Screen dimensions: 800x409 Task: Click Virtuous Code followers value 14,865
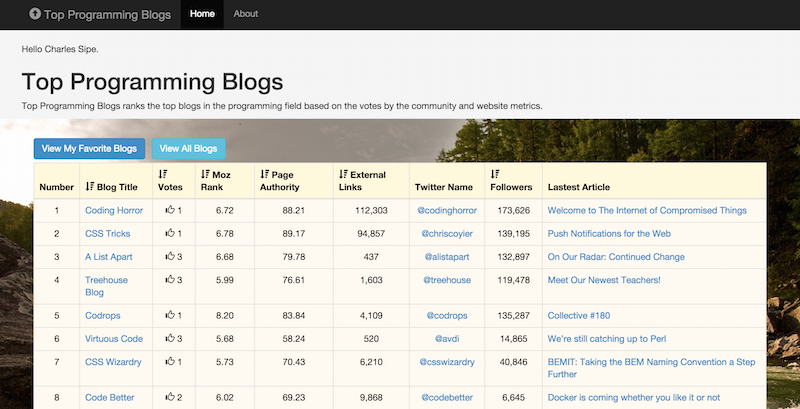coord(514,339)
